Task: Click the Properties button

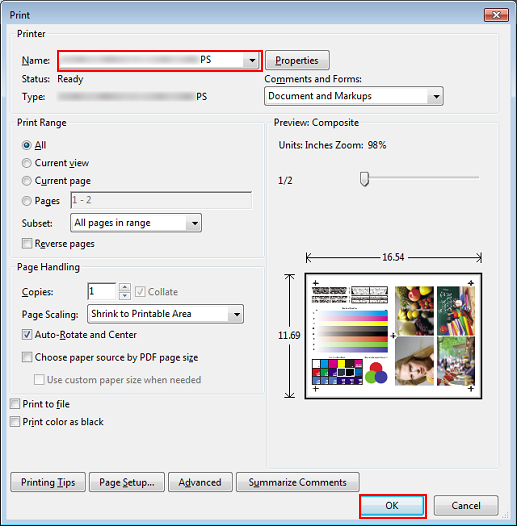Action: click(x=297, y=60)
